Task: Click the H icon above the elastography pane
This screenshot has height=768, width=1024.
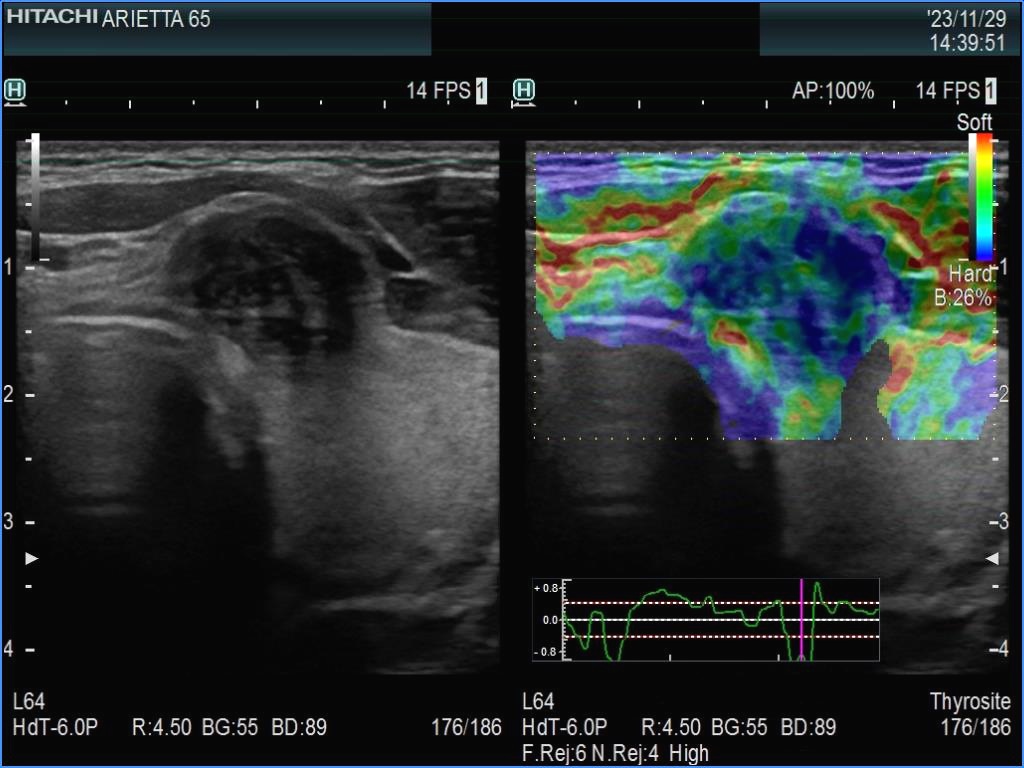Action: (524, 91)
